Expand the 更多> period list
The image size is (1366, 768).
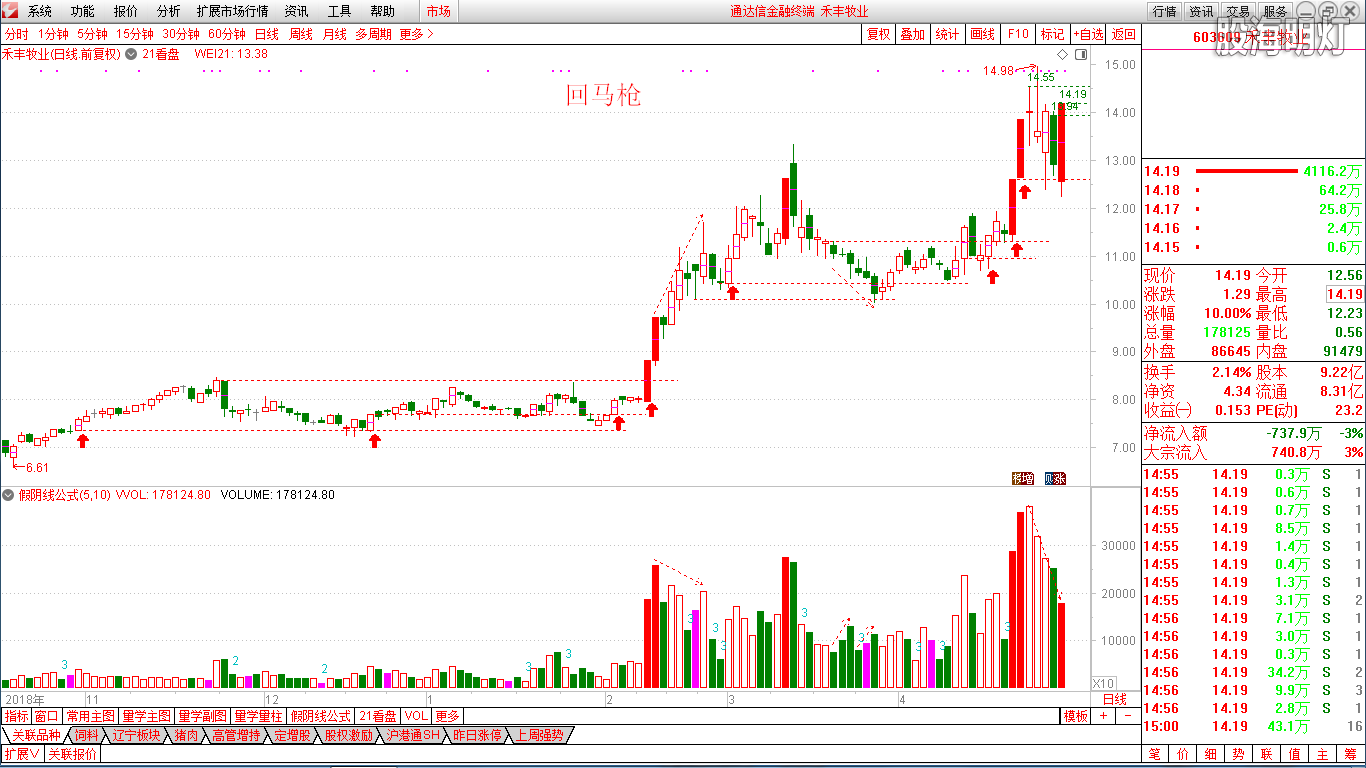point(416,34)
